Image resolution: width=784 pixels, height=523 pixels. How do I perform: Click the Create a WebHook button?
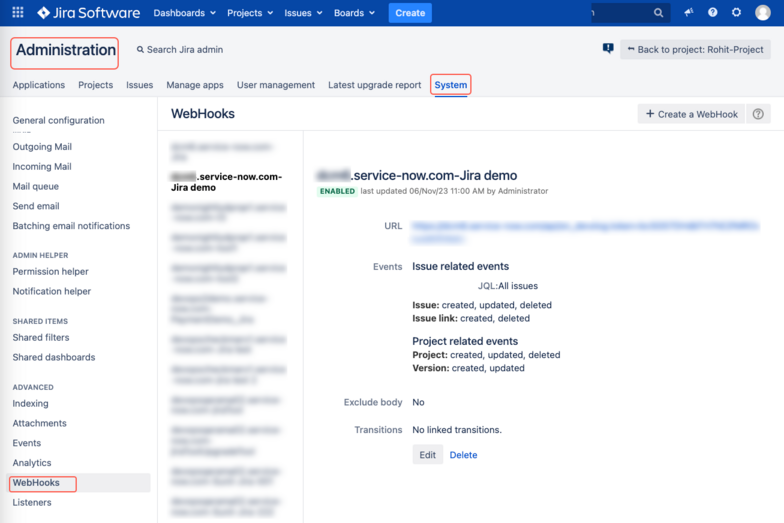click(x=692, y=114)
